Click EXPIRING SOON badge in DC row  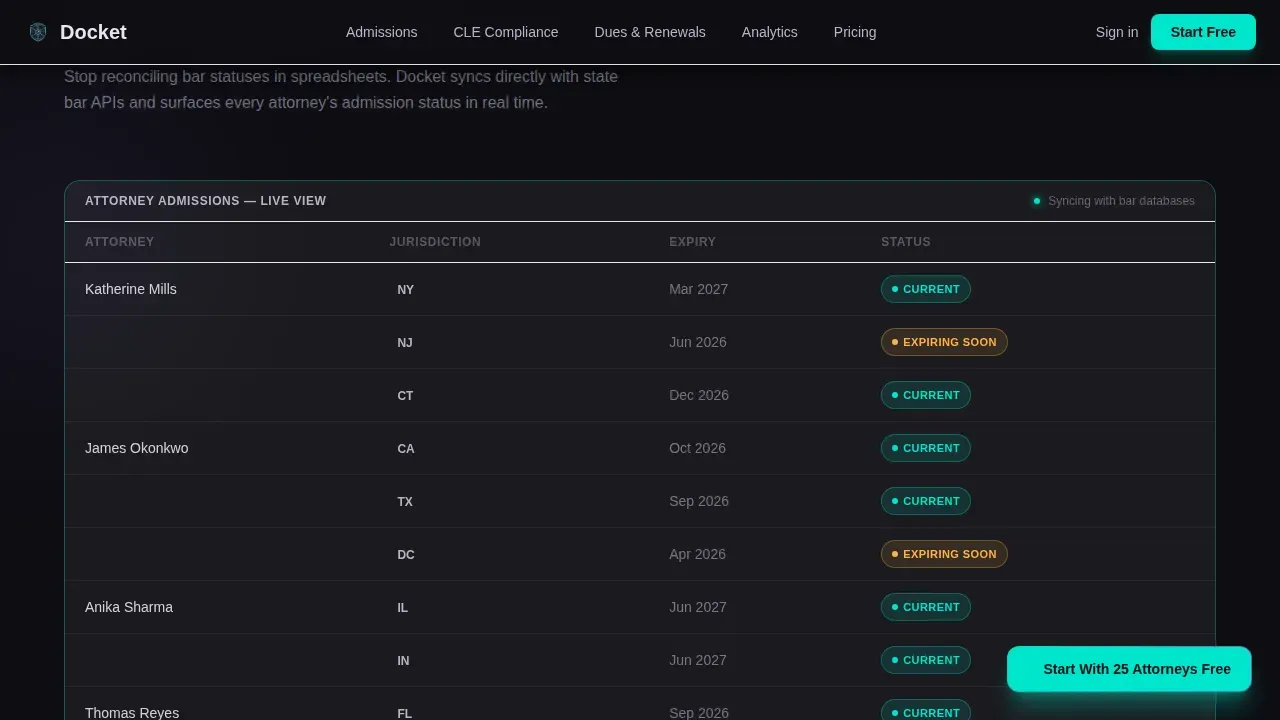click(x=944, y=554)
